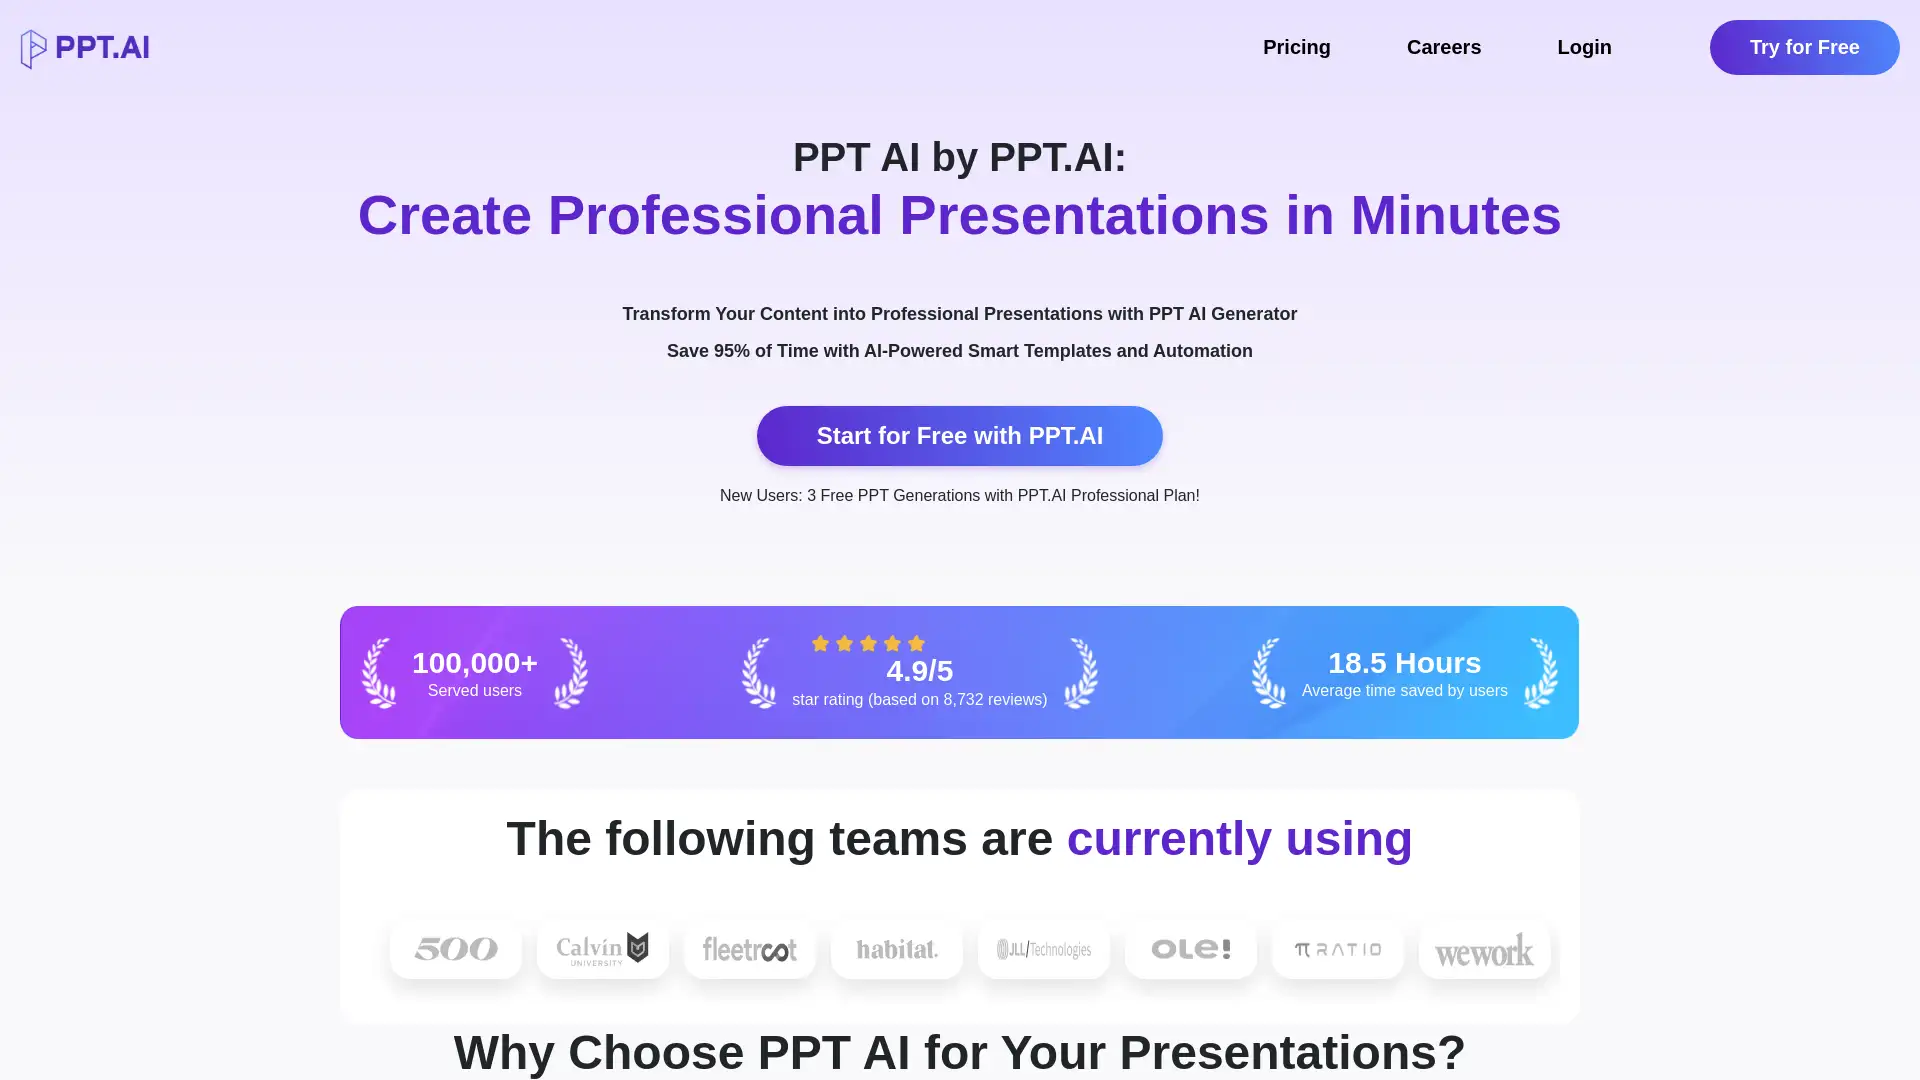This screenshot has width=1920, height=1080.
Task: Click the 4.9/5 star rating badge
Action: (x=919, y=671)
